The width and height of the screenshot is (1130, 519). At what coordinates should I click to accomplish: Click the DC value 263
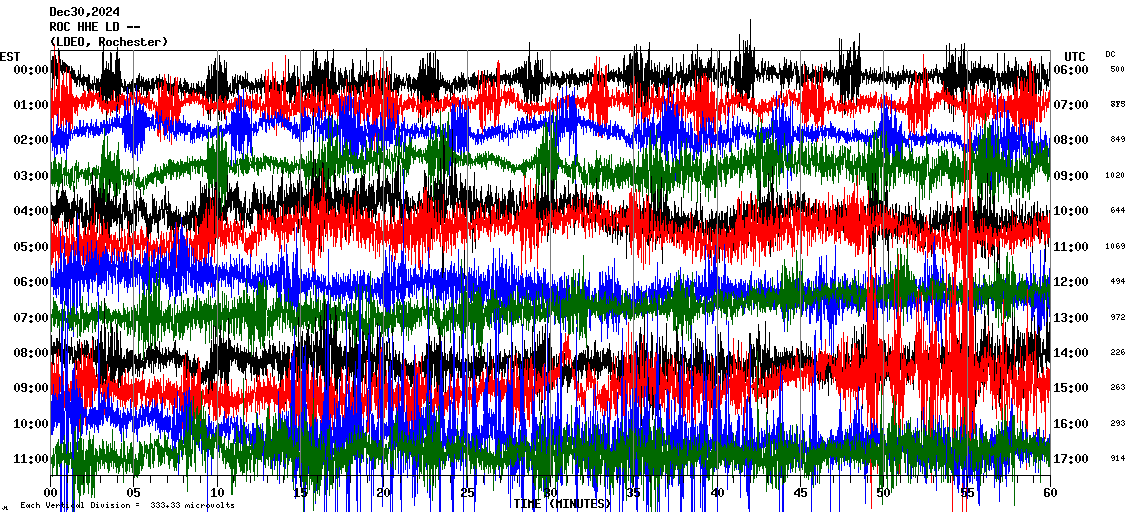[x=1117, y=388]
